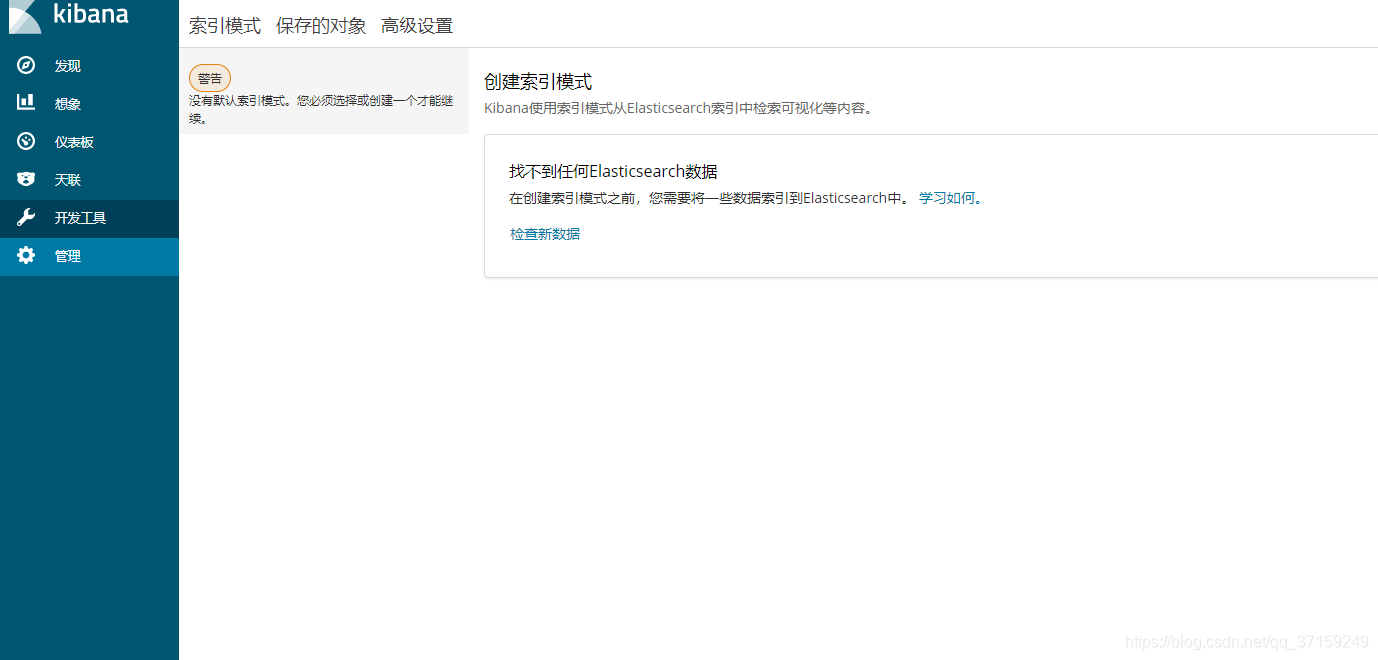The width and height of the screenshot is (1378, 660).
Task: Click the bar chart icon for 想象
Action: [x=26, y=103]
